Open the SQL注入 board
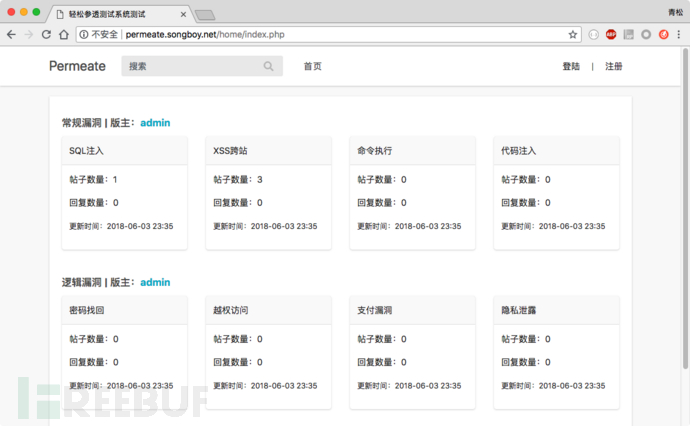 [x=87, y=151]
